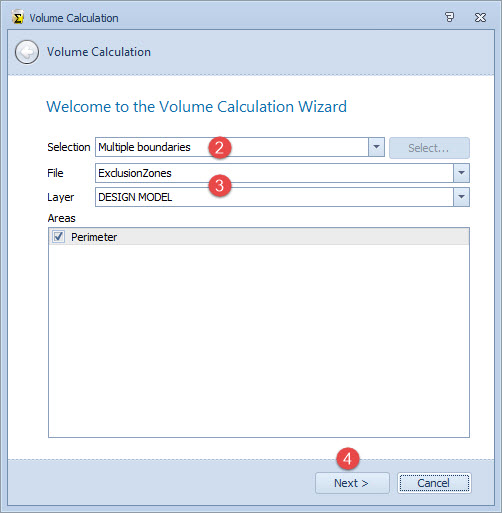The height and width of the screenshot is (513, 502).
Task: Click the Areas label
Action: (61, 218)
